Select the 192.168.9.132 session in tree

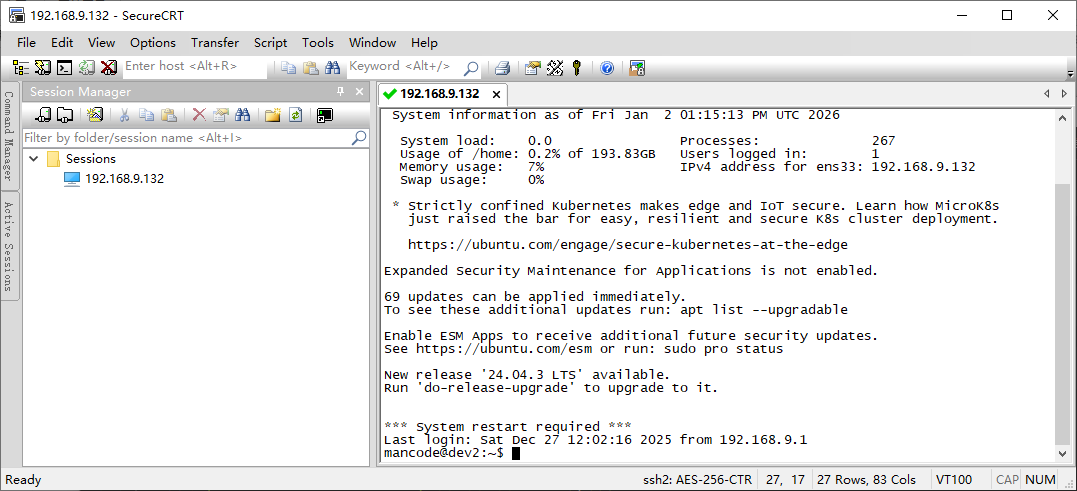point(124,179)
